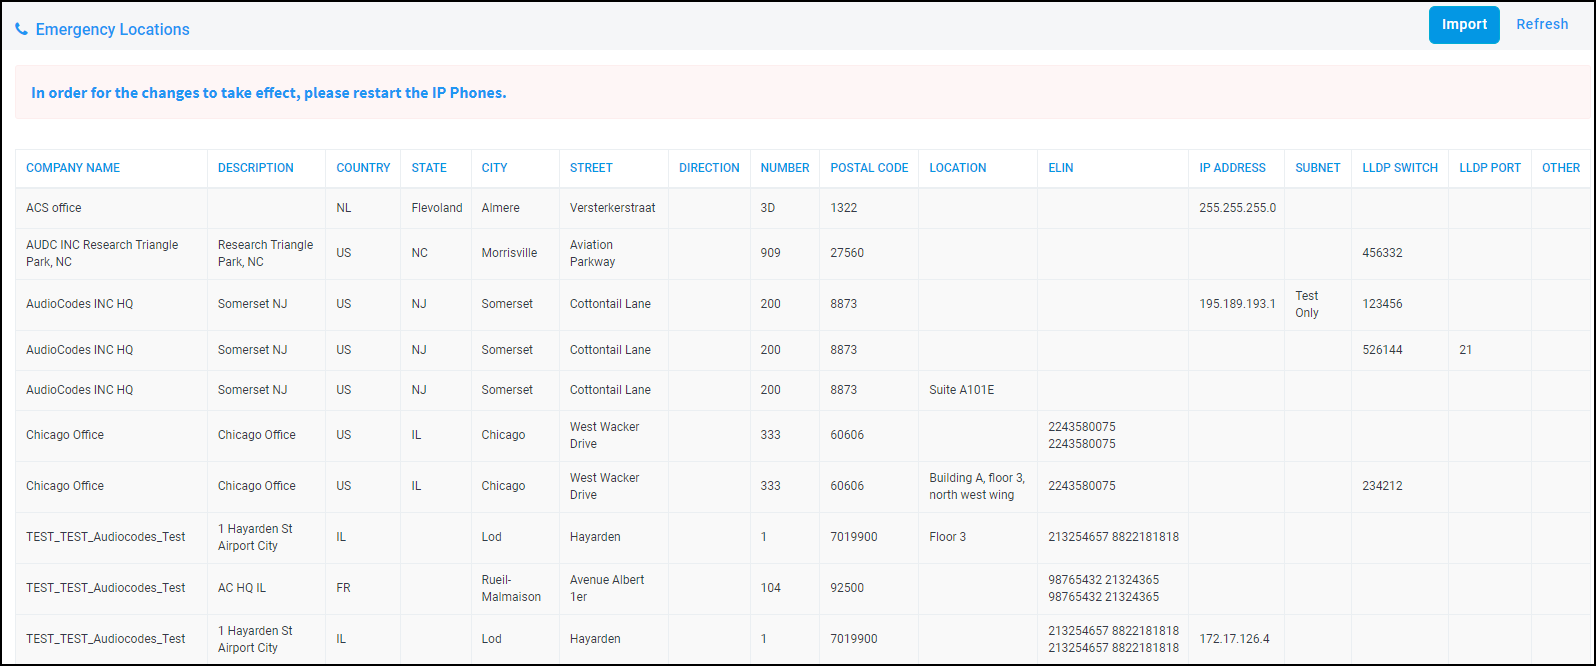Click the 3D number cell

(x=768, y=208)
